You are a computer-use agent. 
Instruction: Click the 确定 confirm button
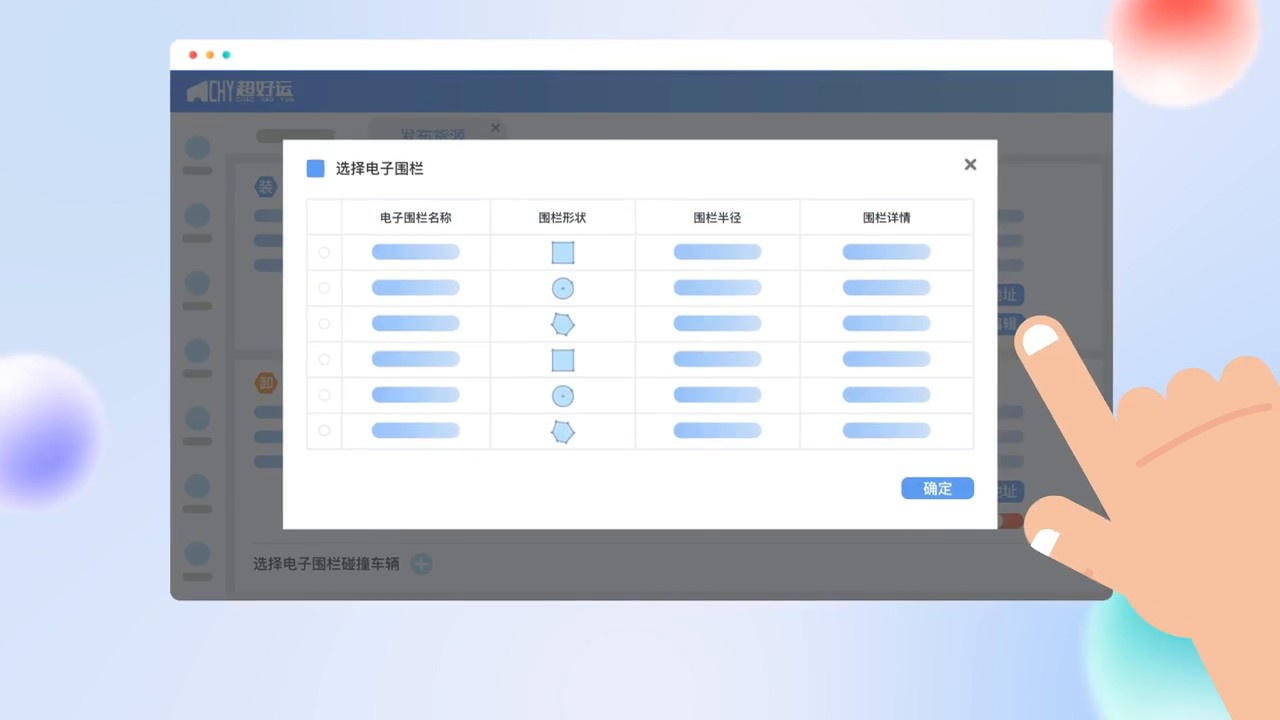937,488
